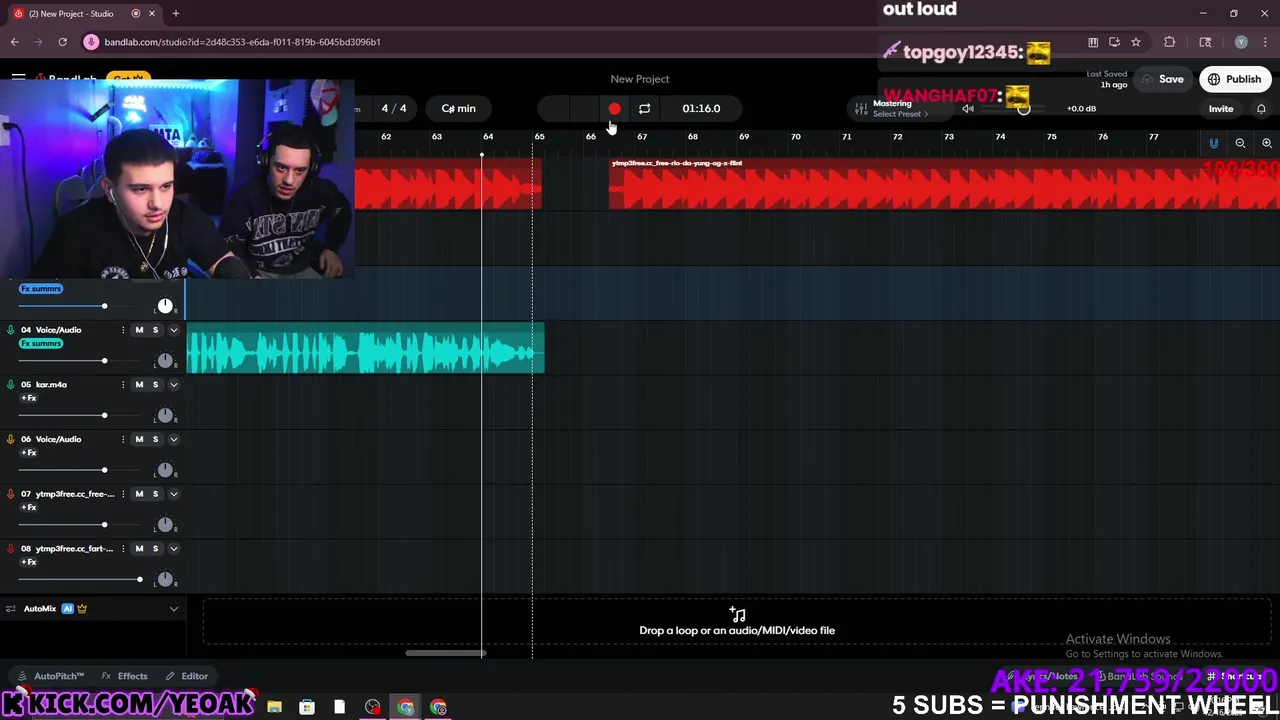Open a new browser tab with plus
This screenshot has height=720, width=1280.
[175, 14]
